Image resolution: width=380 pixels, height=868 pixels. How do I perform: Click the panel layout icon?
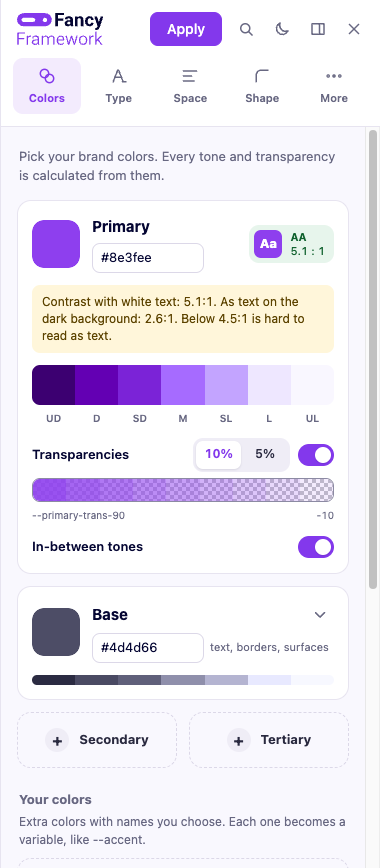pos(318,29)
